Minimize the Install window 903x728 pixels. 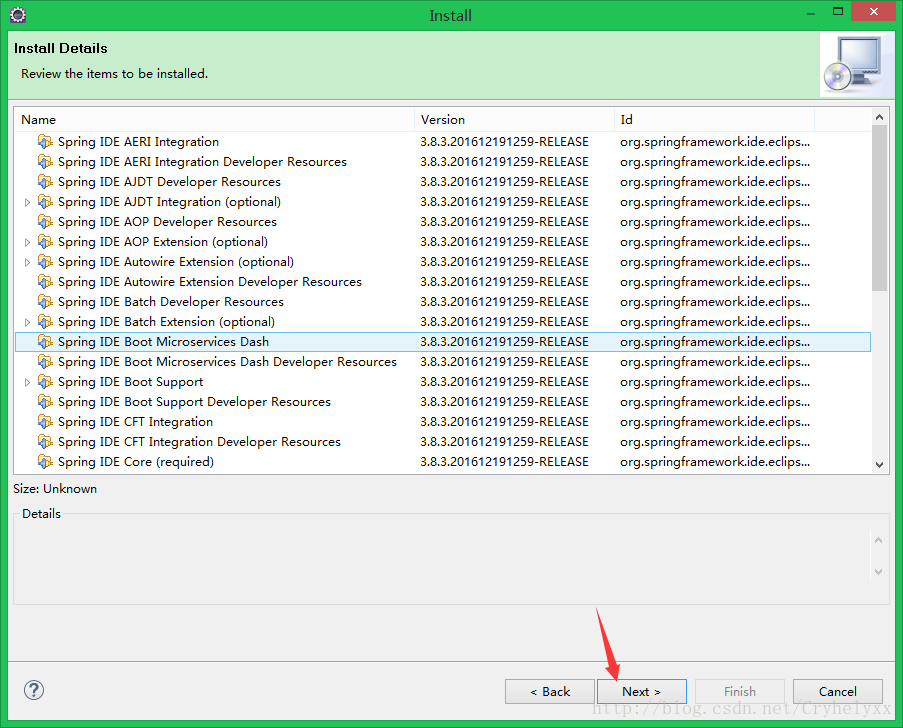pyautogui.click(x=811, y=13)
